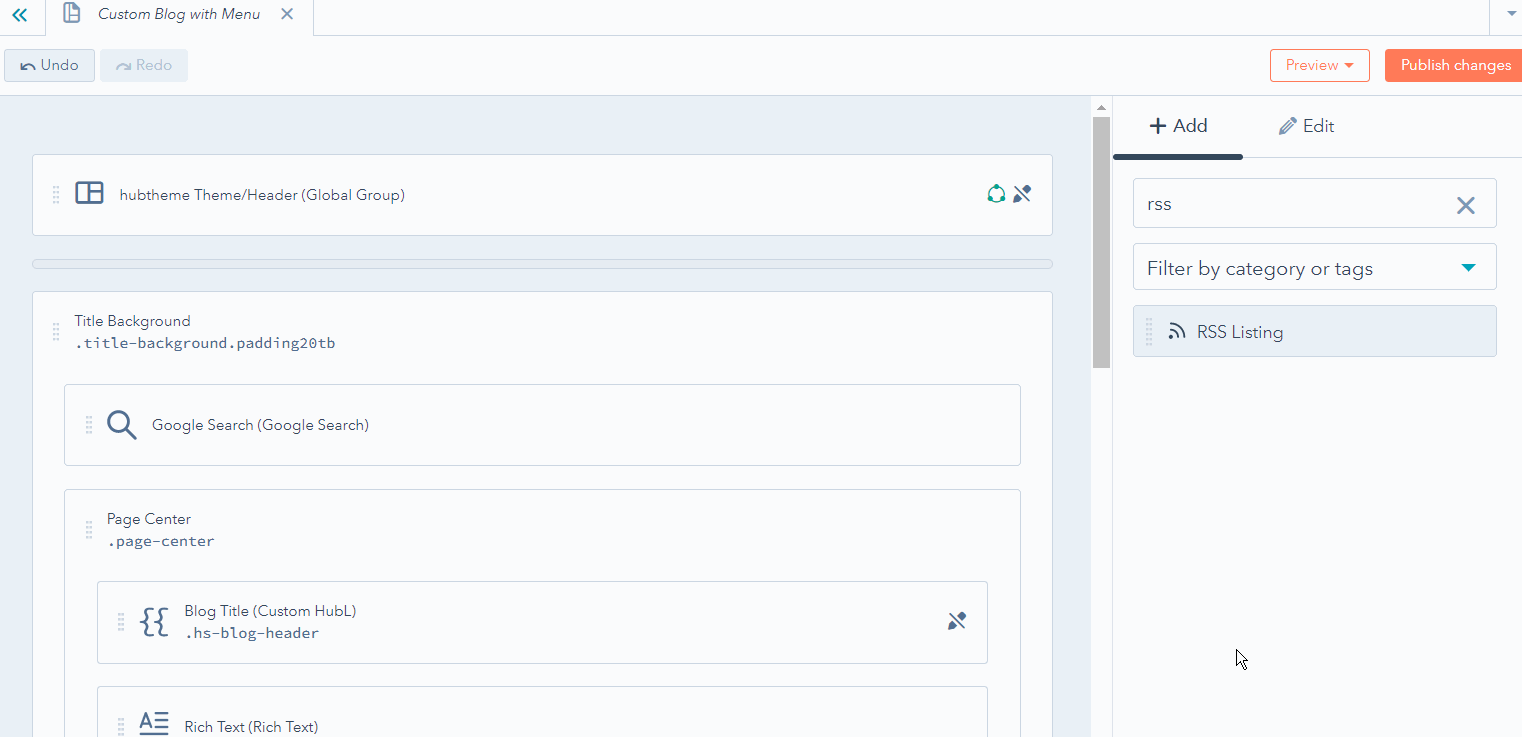The height and width of the screenshot is (737, 1522).
Task: Click the Blog Title HubL braces icon
Action: tap(154, 622)
